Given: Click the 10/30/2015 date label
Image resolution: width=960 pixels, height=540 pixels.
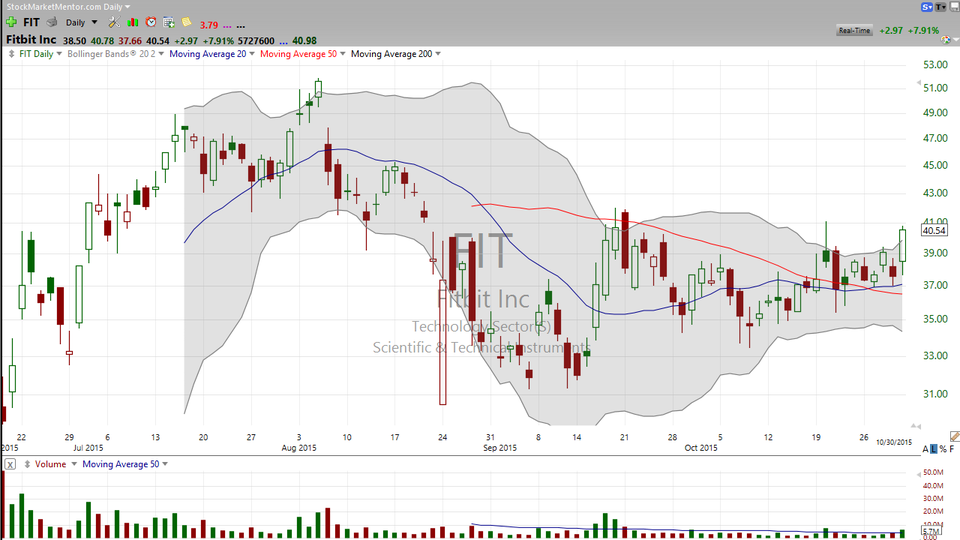Looking at the screenshot, I should click(894, 442).
